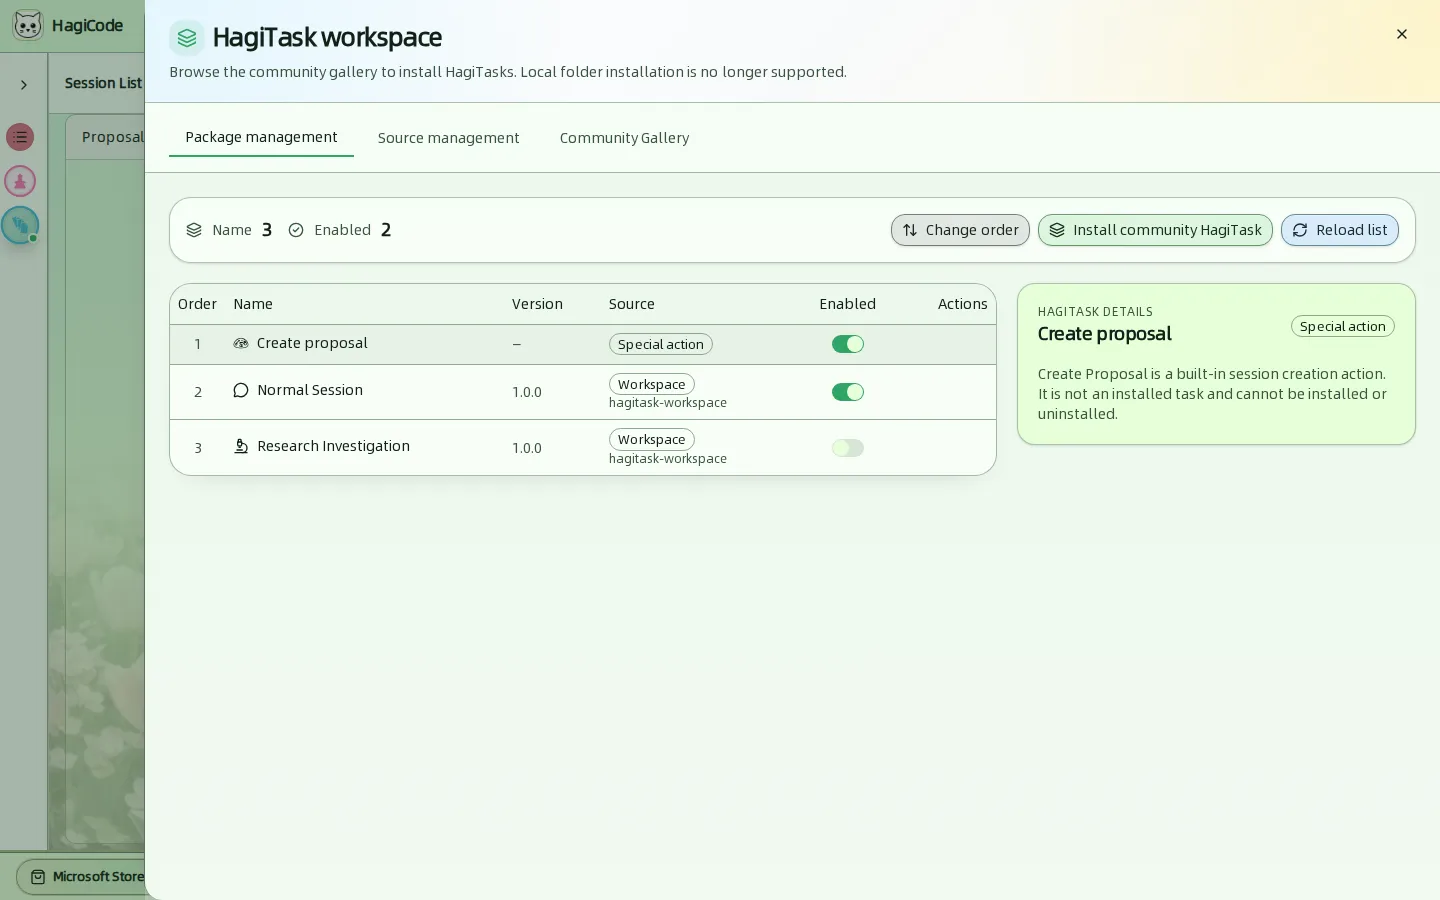
Task: Click the check-circle icon next to Enabled count
Action: (296, 230)
